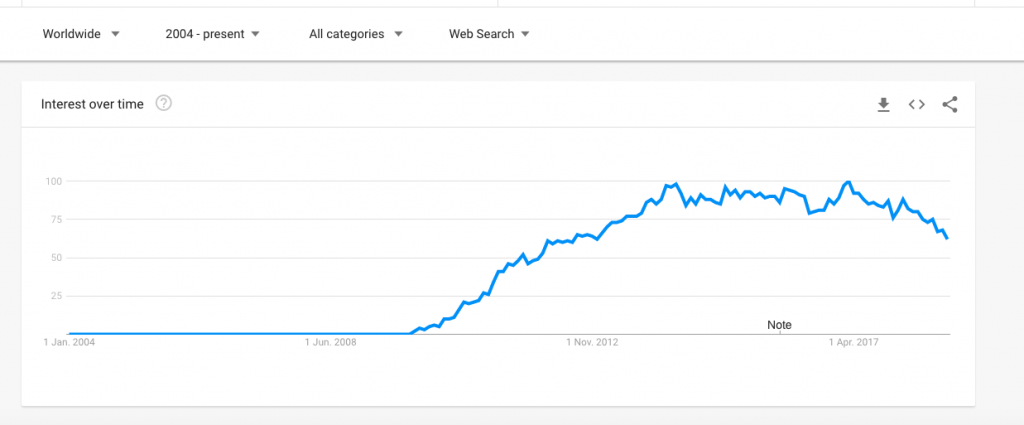Share the interest over time chart
The image size is (1024, 425).
click(950, 104)
